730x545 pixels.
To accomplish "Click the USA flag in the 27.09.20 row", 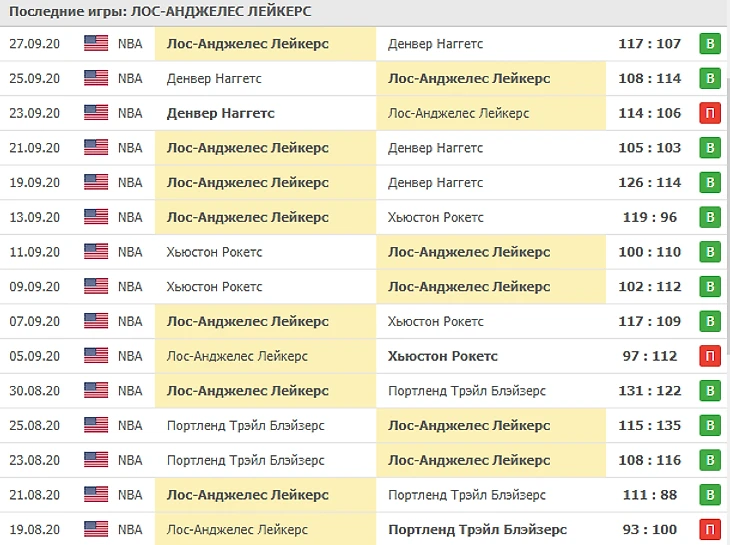I will (x=96, y=43).
